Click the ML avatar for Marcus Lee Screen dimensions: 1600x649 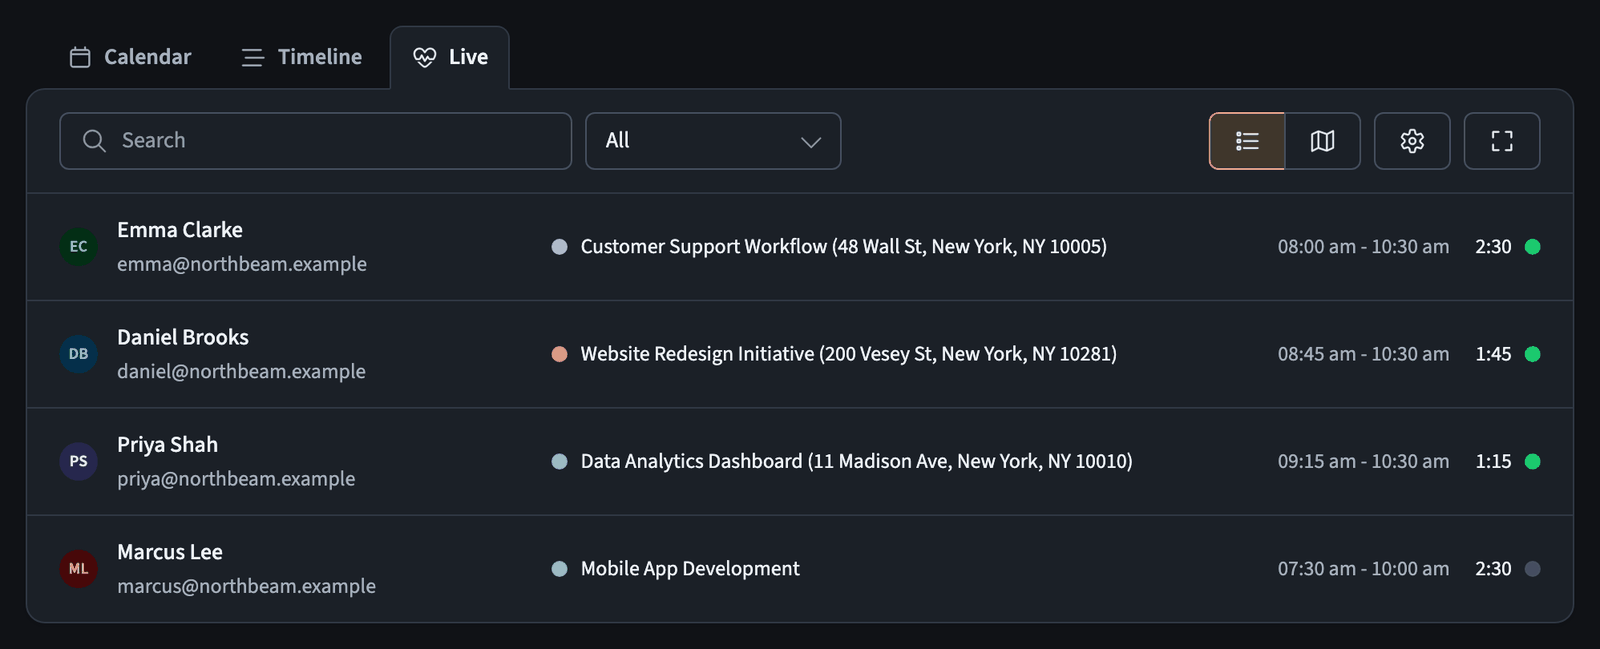[x=79, y=569]
